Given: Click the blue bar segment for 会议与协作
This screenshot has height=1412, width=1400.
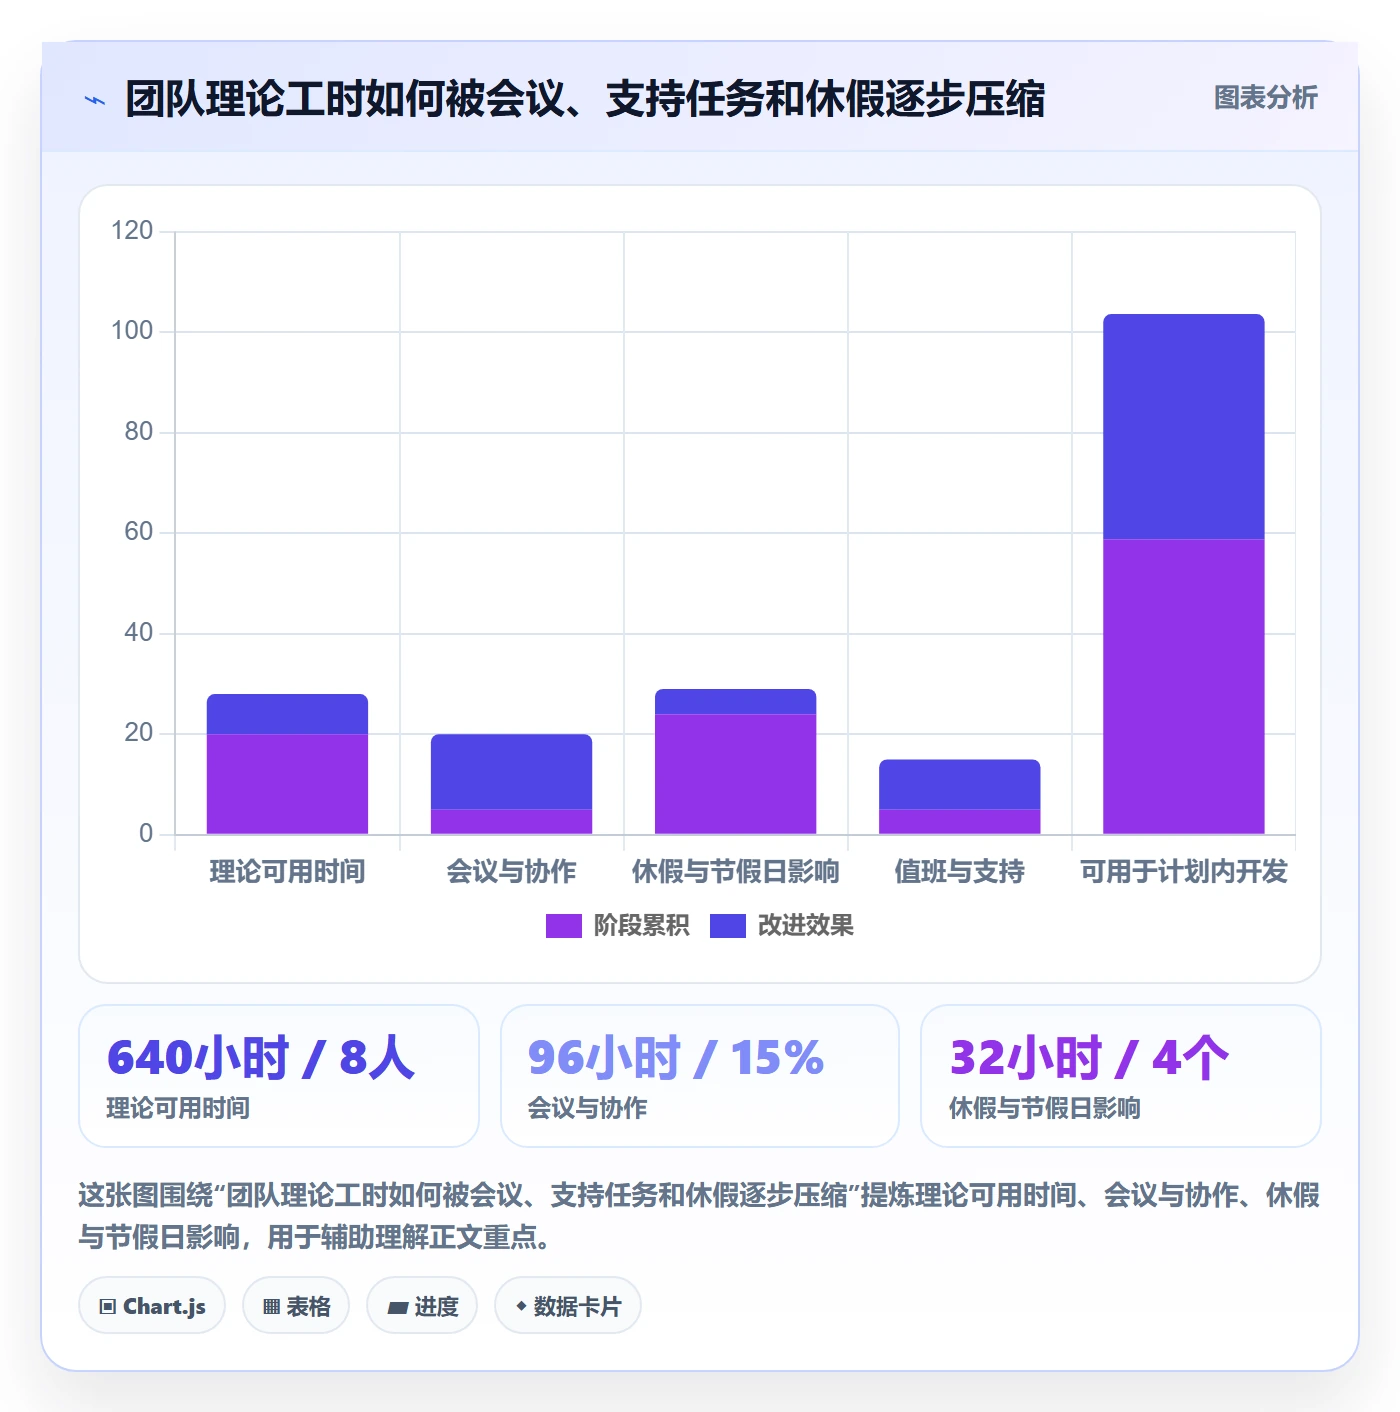Looking at the screenshot, I should pyautogui.click(x=511, y=771).
